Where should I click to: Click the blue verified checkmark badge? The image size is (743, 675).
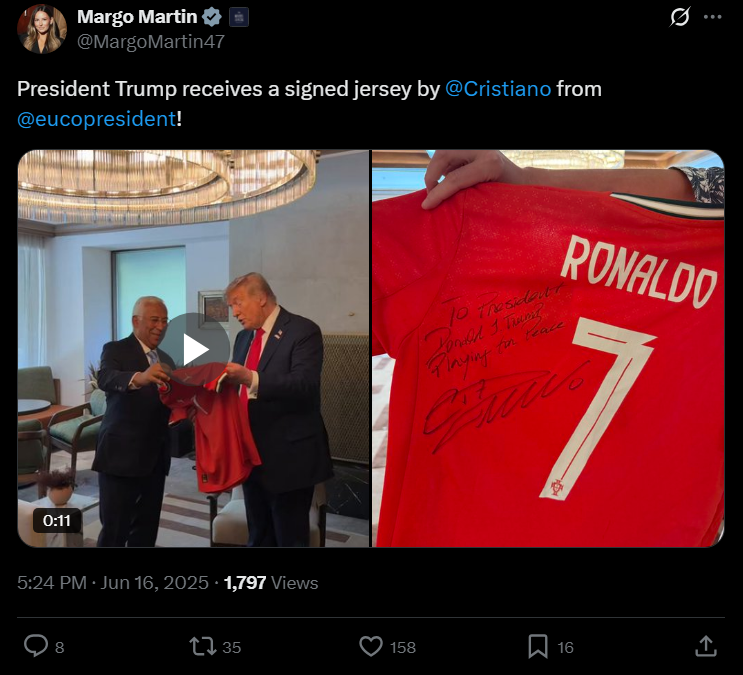tap(212, 17)
